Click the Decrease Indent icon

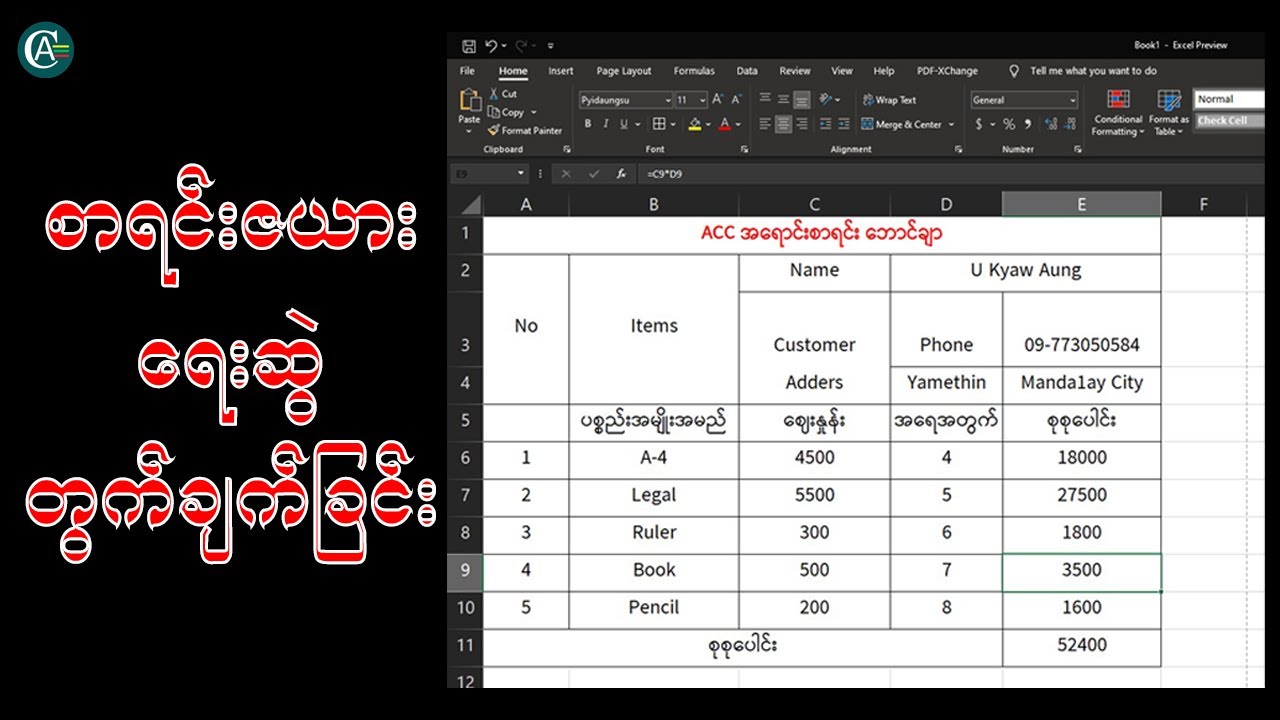click(826, 124)
